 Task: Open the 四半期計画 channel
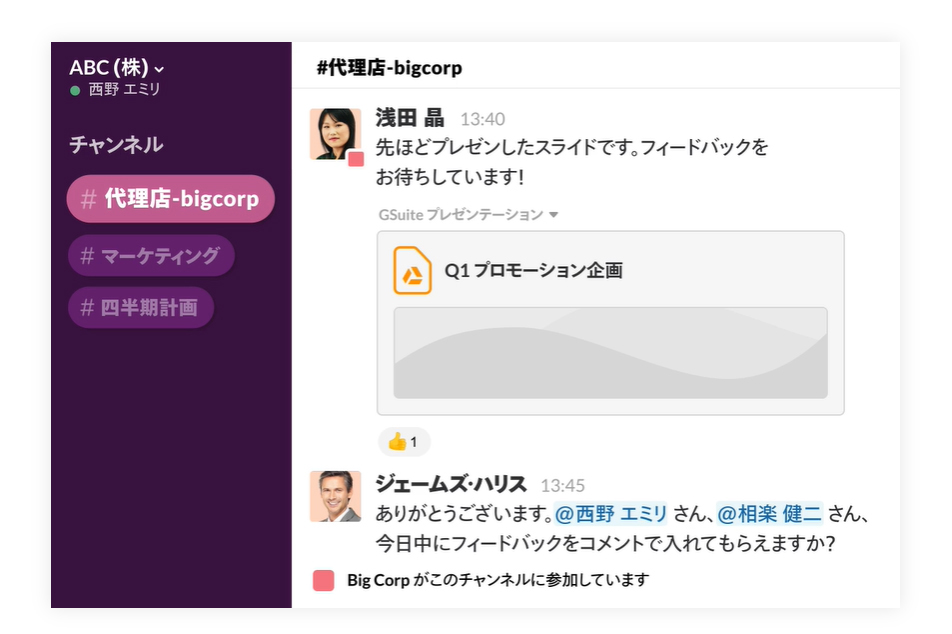pos(141,307)
